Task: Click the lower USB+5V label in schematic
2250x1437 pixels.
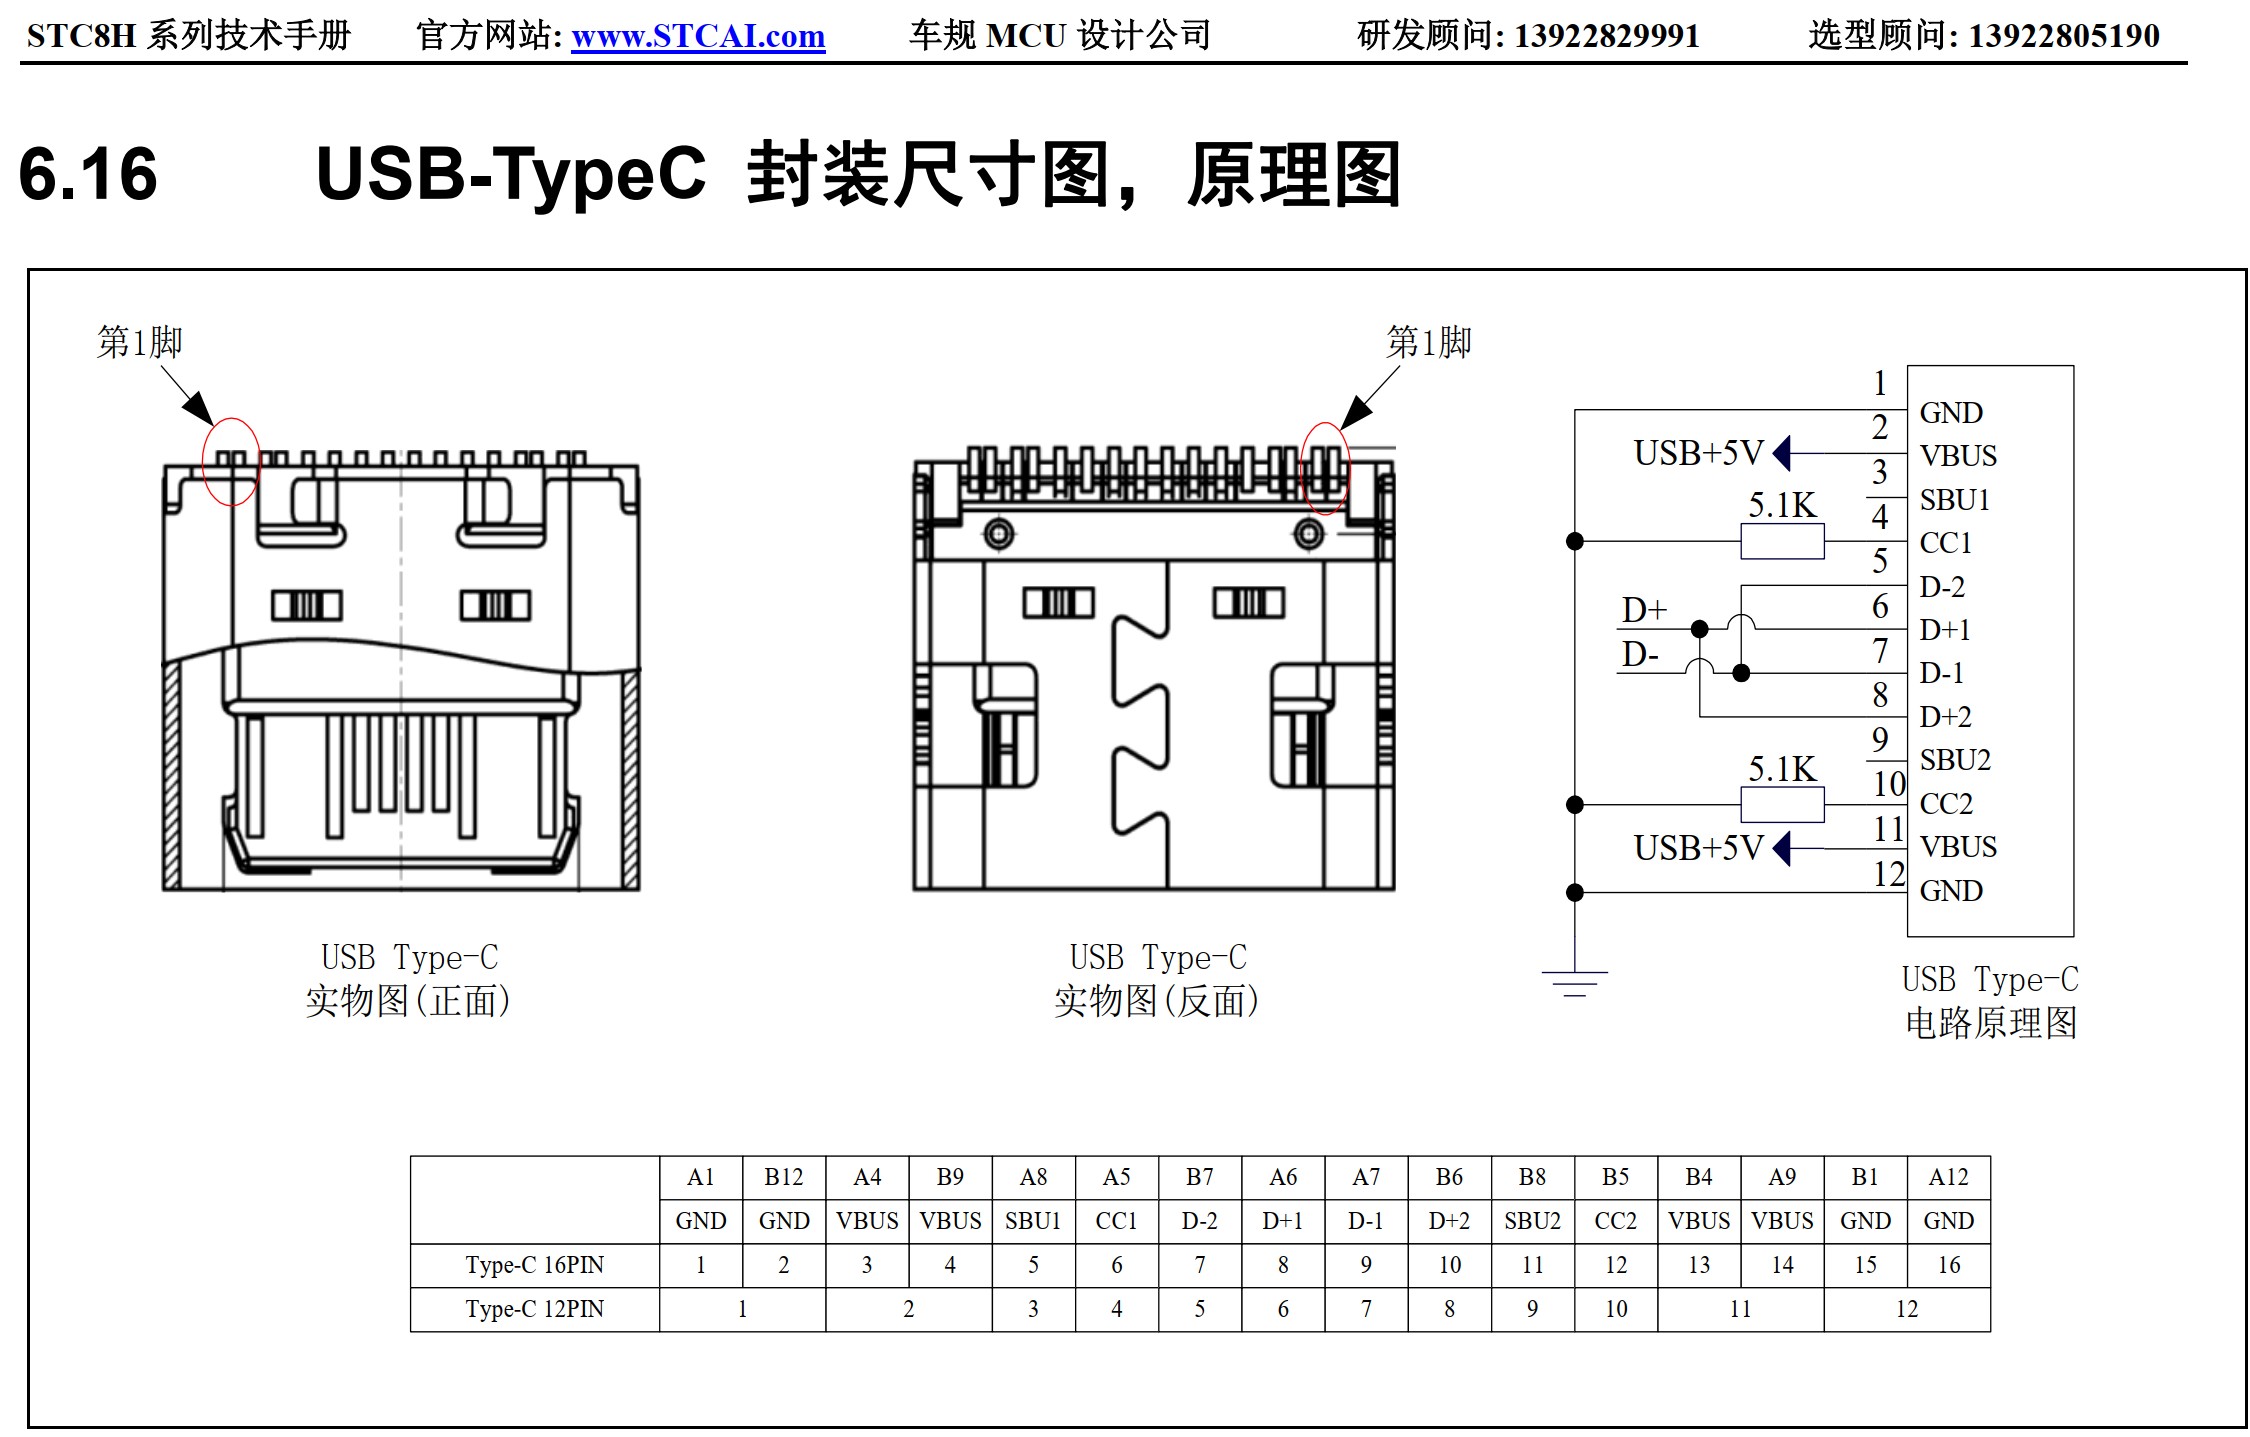Action: pos(1698,848)
